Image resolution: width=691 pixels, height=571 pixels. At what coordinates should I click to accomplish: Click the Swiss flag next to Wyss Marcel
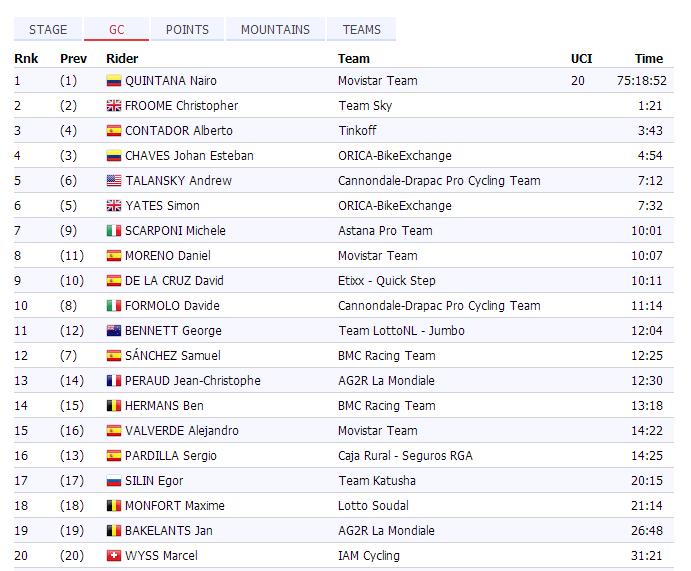coord(114,556)
